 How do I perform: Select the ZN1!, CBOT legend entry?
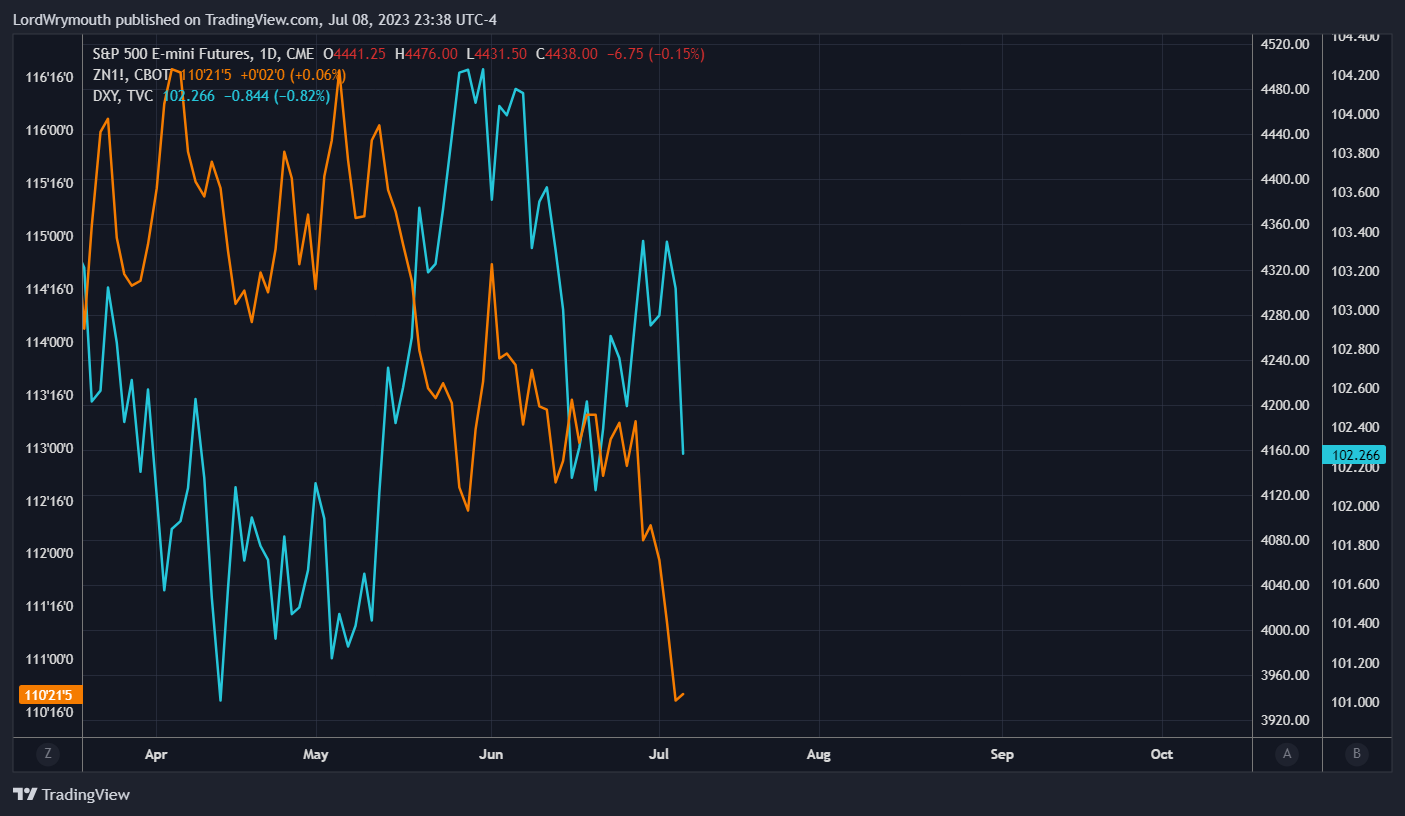pos(133,75)
